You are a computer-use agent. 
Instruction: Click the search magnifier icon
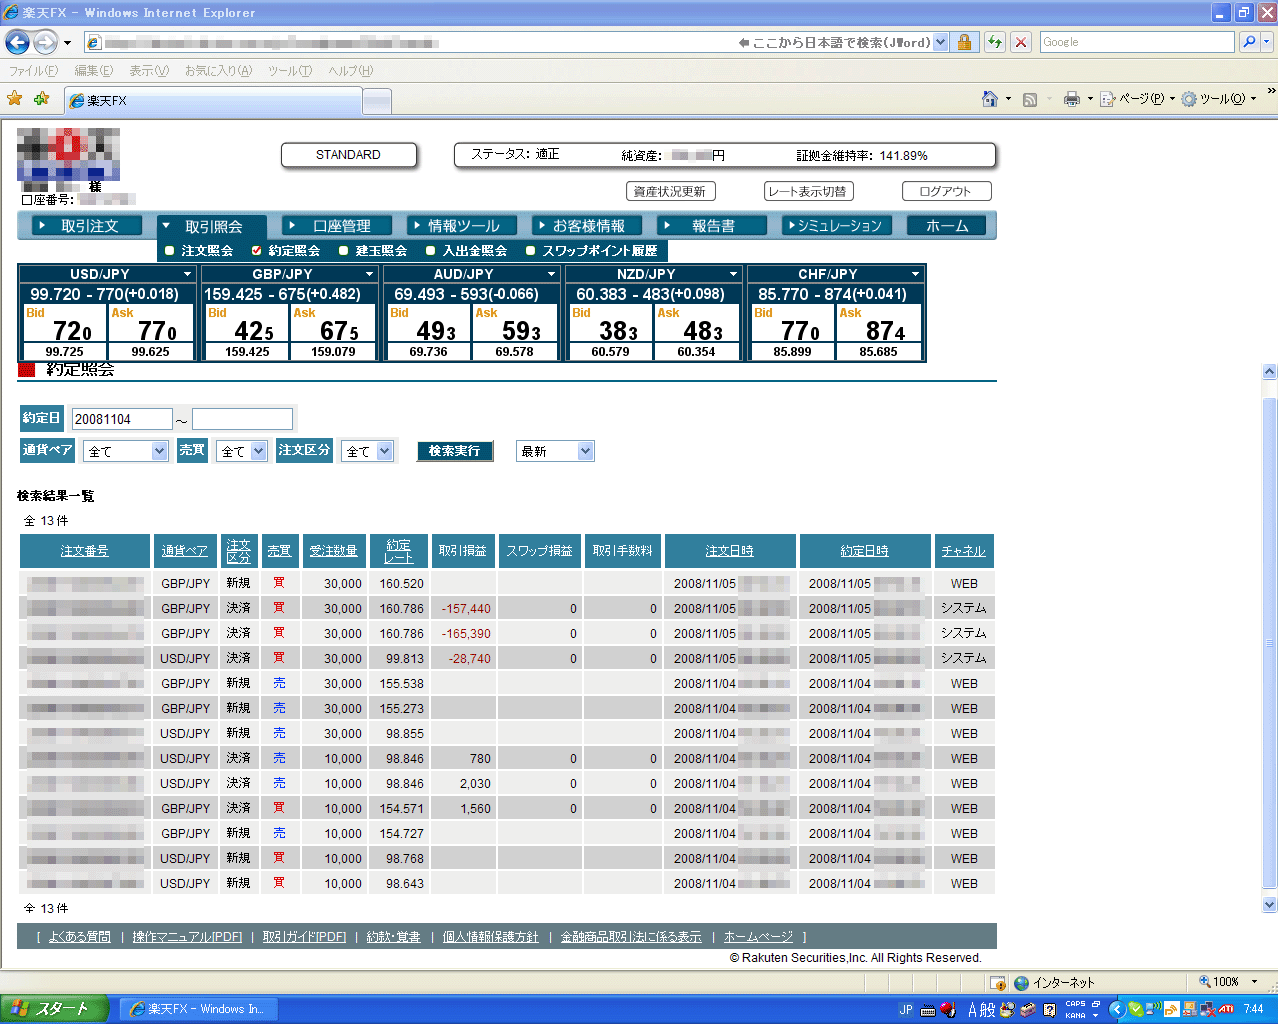point(1249,42)
